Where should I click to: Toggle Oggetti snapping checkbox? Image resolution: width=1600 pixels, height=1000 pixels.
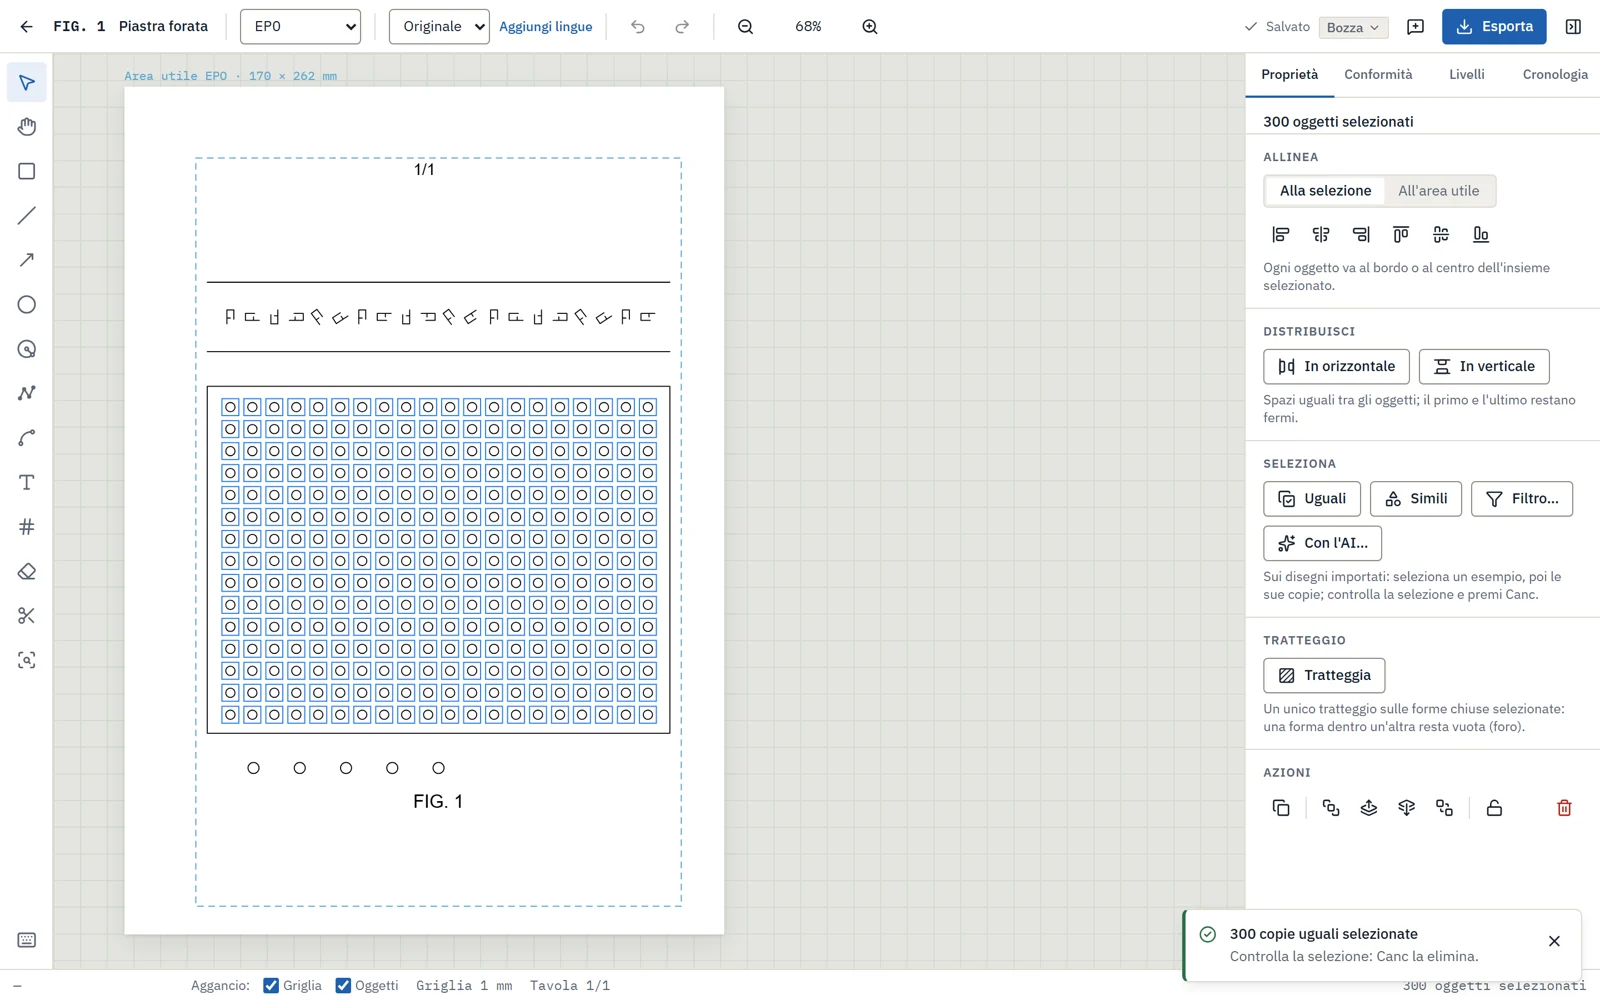[343, 986]
